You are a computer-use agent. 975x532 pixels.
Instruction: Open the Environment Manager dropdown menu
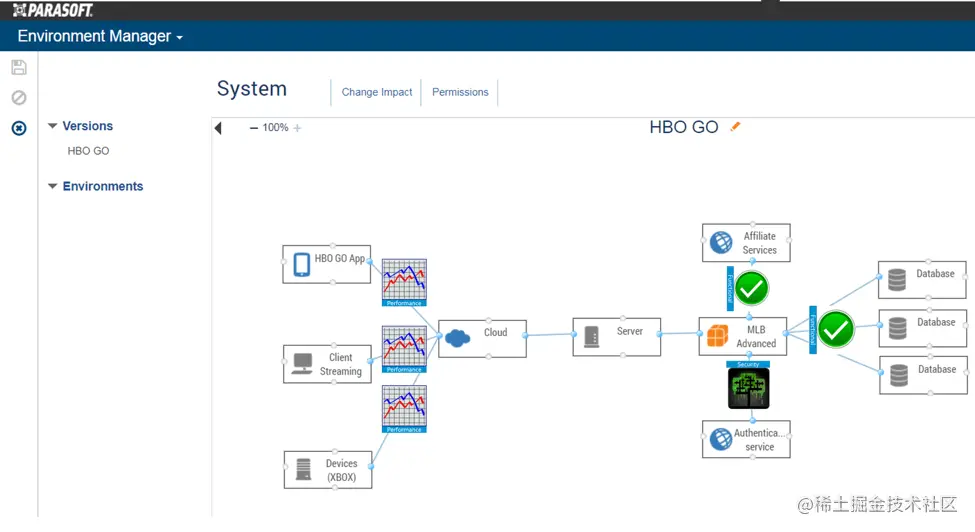(x=100, y=36)
